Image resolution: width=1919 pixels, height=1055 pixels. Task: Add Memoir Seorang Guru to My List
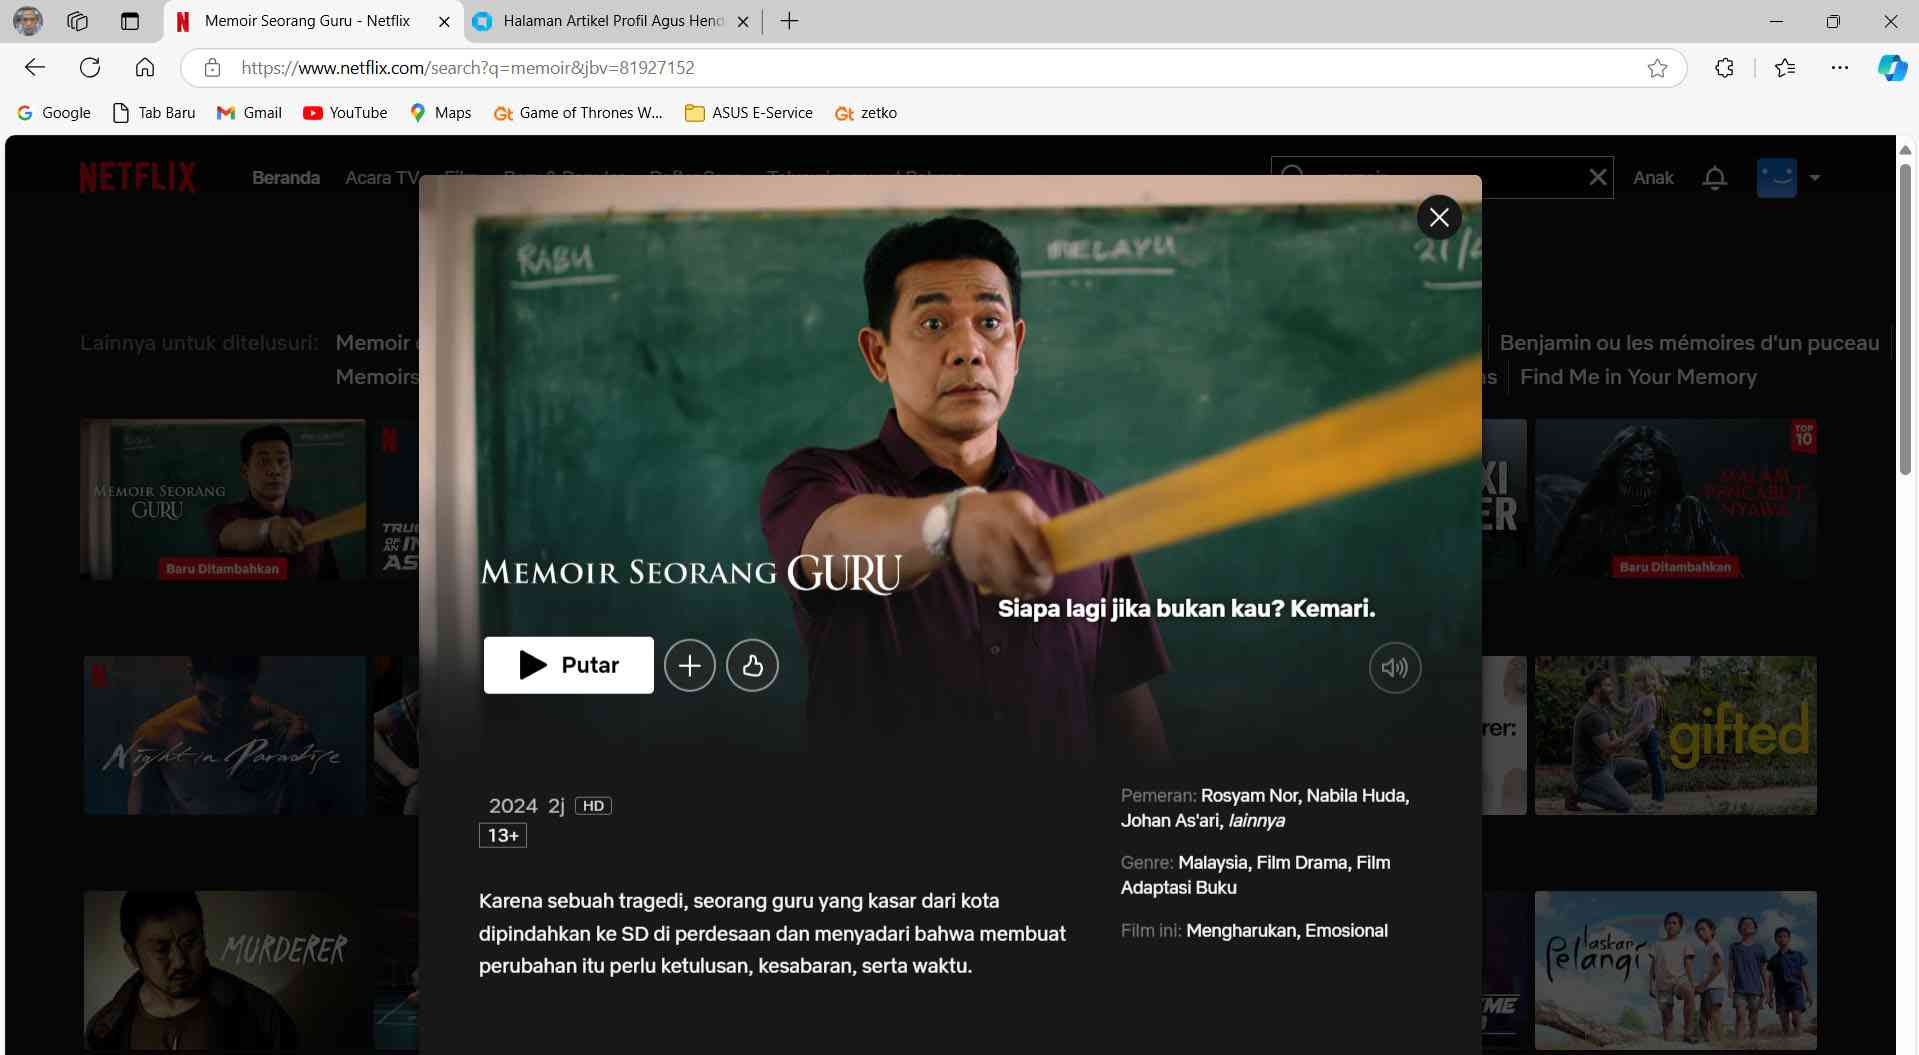click(x=690, y=666)
